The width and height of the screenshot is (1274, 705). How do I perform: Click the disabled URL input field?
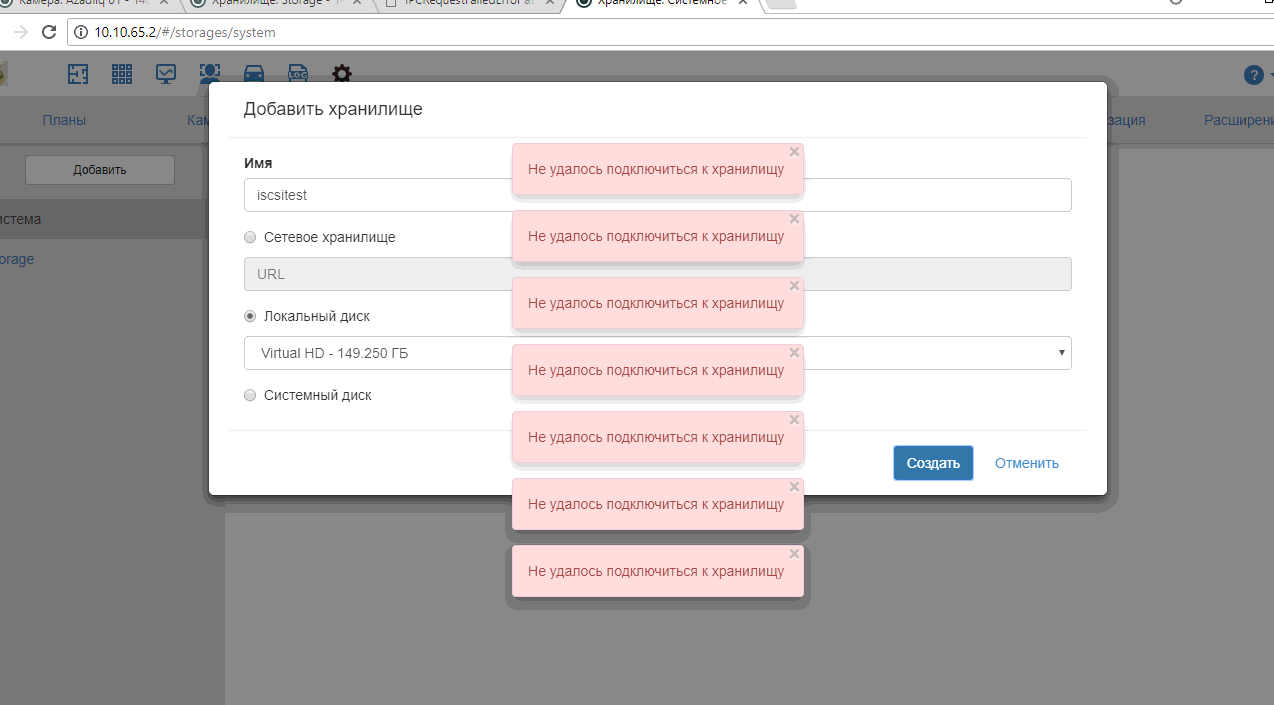[657, 274]
